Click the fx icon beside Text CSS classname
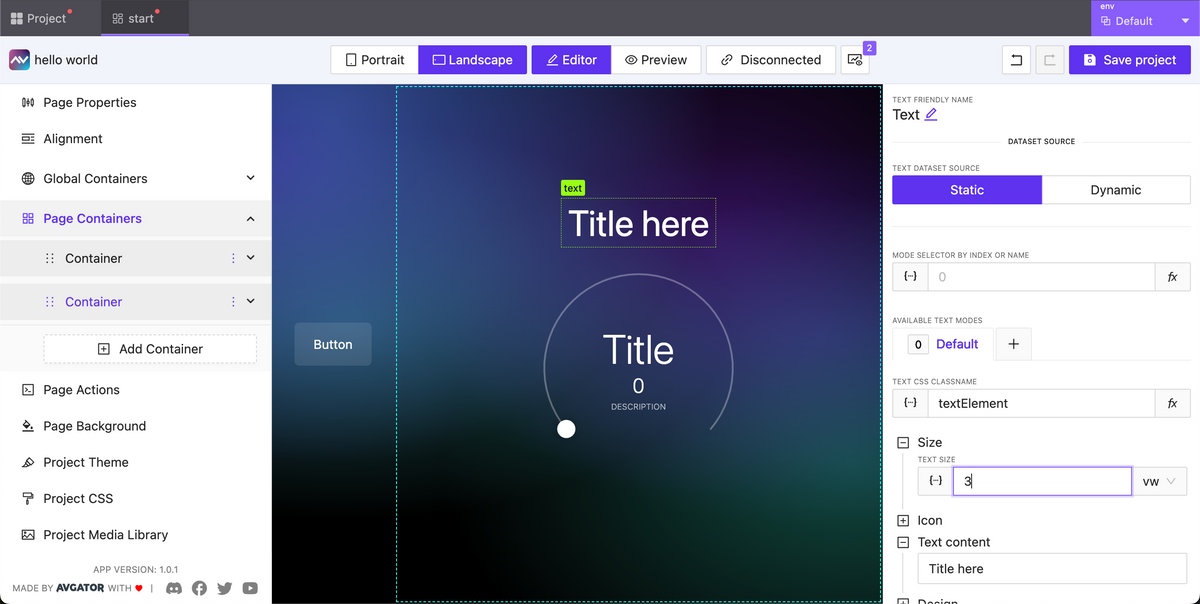This screenshot has height=604, width=1200. point(1172,403)
